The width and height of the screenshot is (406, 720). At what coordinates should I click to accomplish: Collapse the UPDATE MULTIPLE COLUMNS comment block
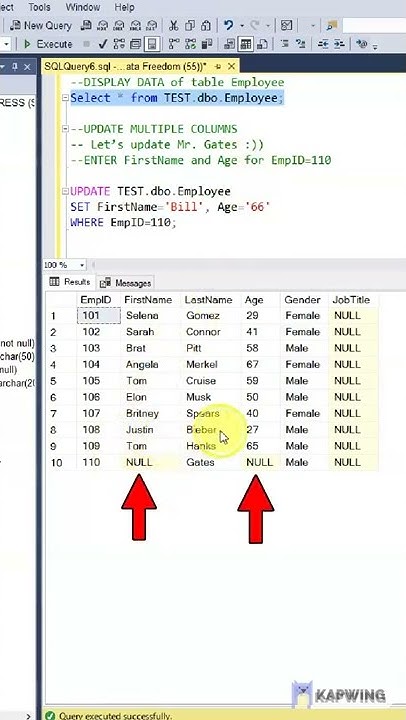pyautogui.click(x=65, y=129)
